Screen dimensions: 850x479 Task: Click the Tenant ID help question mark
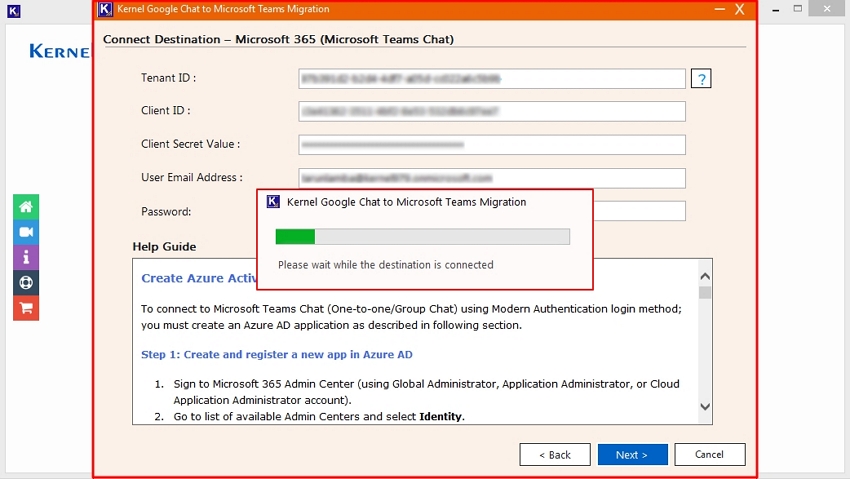(701, 79)
